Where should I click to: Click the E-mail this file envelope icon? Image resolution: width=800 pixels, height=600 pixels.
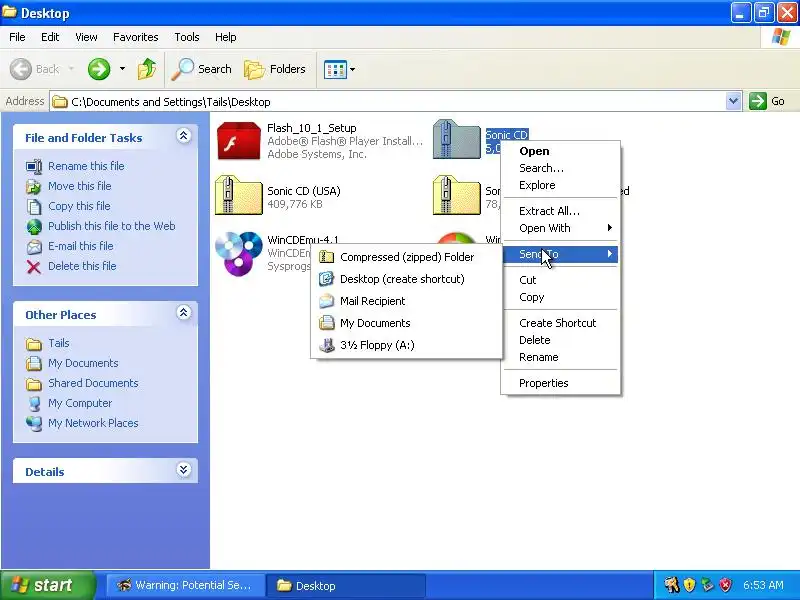pyautogui.click(x=34, y=246)
